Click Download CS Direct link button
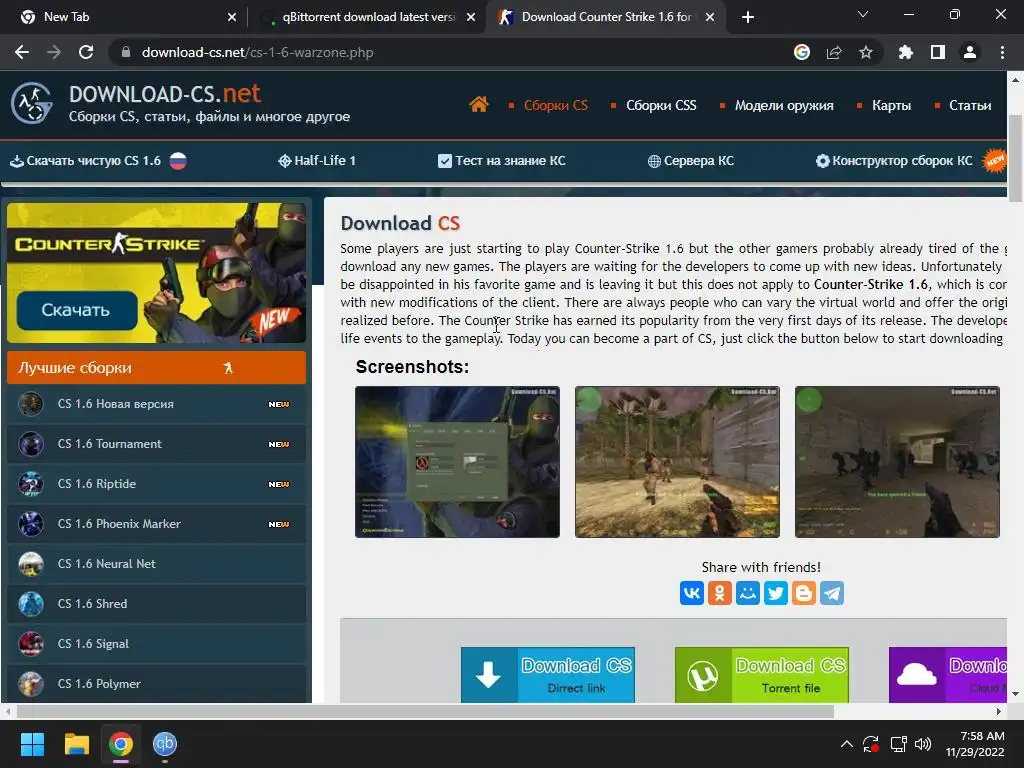 tap(548, 675)
